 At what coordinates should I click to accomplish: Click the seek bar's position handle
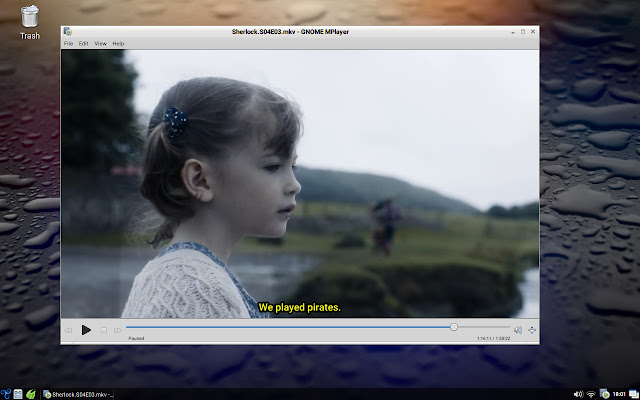pos(454,327)
